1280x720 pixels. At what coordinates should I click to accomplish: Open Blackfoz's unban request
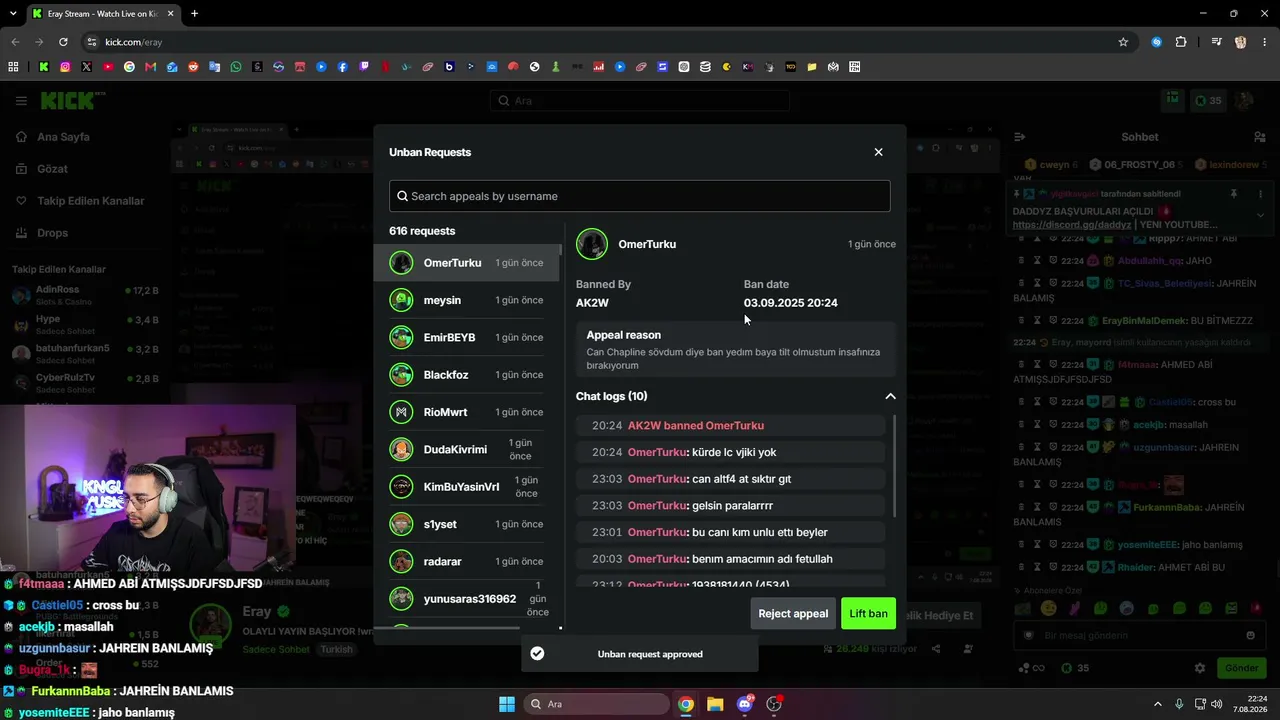click(x=467, y=375)
